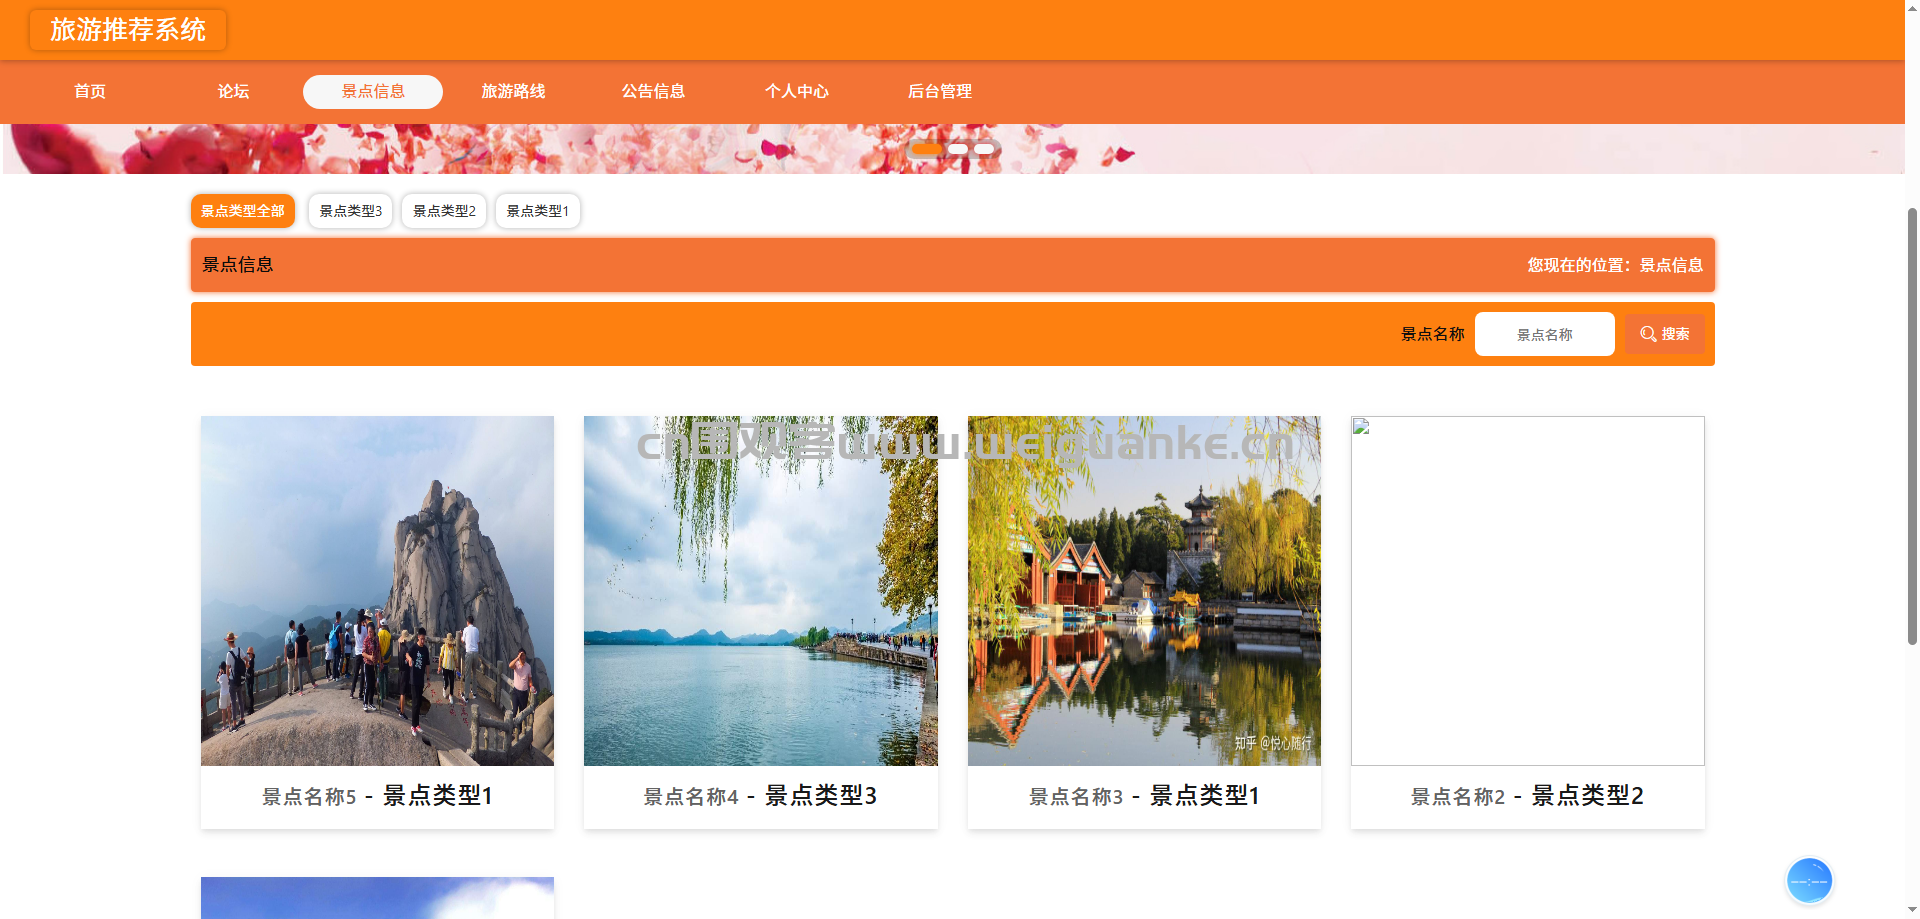Image resolution: width=1920 pixels, height=919 pixels.
Task: Click the 景点名称4 - 景点类型3 caption
Action: coord(761,796)
